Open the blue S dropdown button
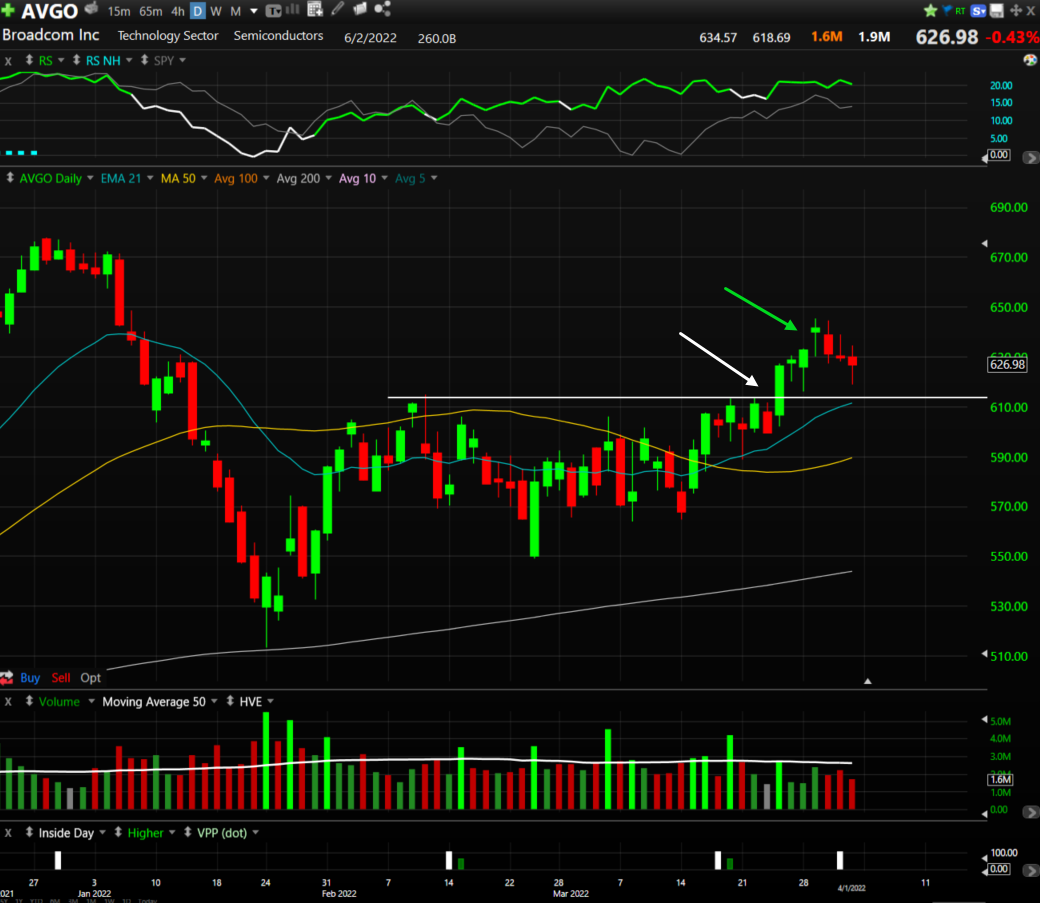 pyautogui.click(x=978, y=11)
